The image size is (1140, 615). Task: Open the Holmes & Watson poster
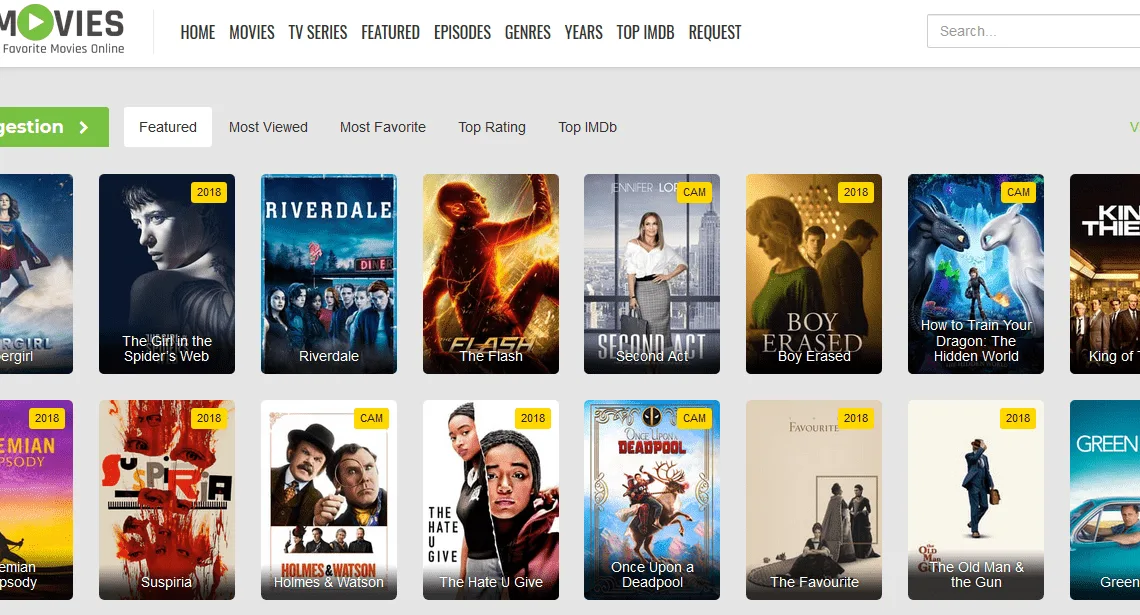329,499
